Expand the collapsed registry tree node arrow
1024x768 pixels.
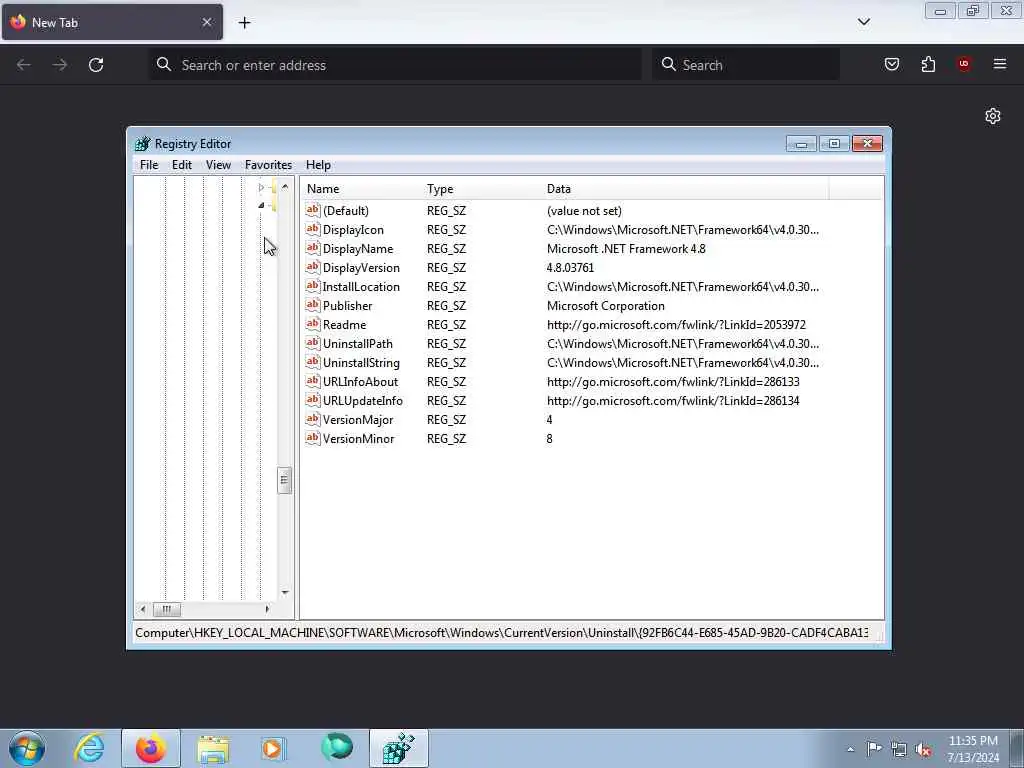pyautogui.click(x=261, y=187)
